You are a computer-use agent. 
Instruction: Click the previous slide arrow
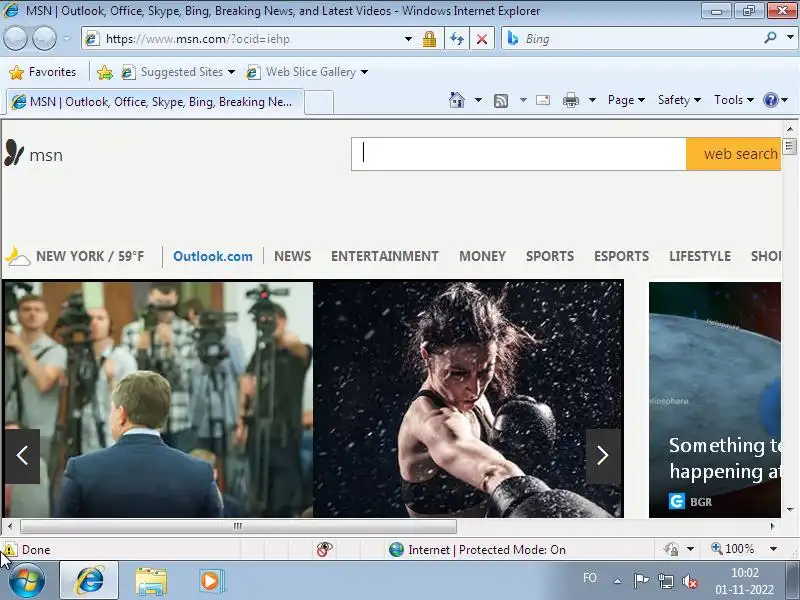pyautogui.click(x=22, y=456)
